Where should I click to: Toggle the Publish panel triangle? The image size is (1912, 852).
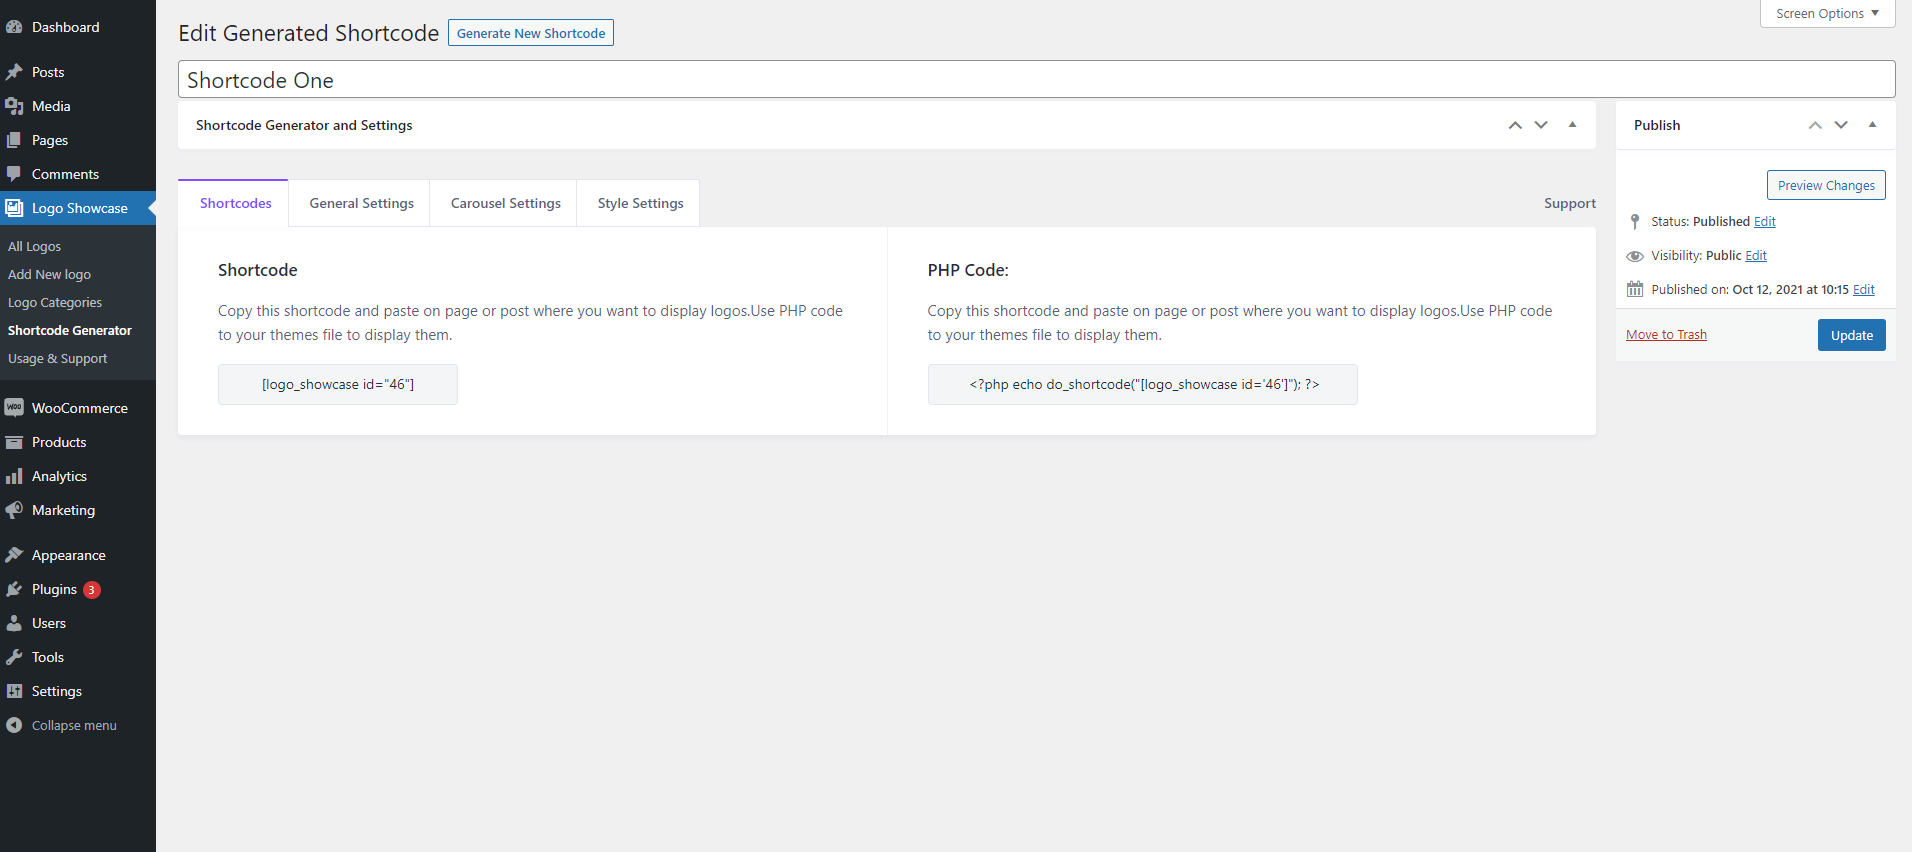(1872, 125)
